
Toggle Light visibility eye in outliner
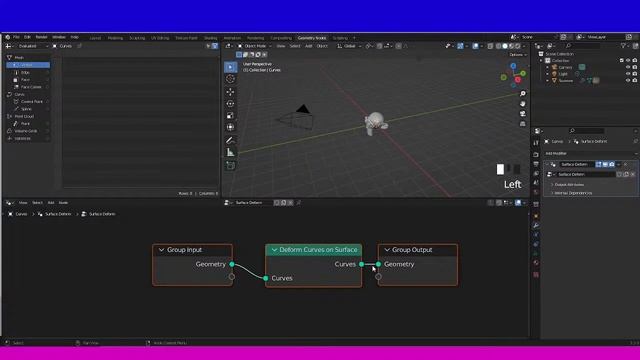point(628,74)
